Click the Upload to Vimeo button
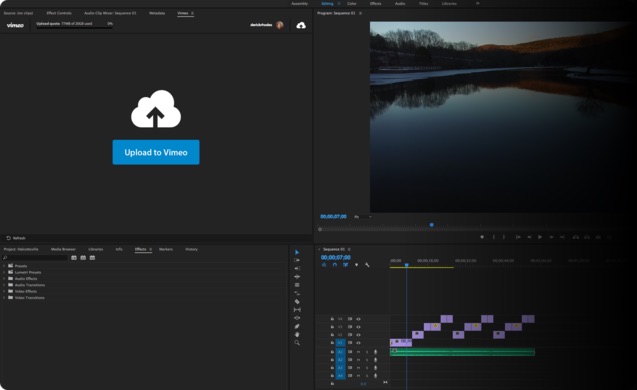 [156, 152]
